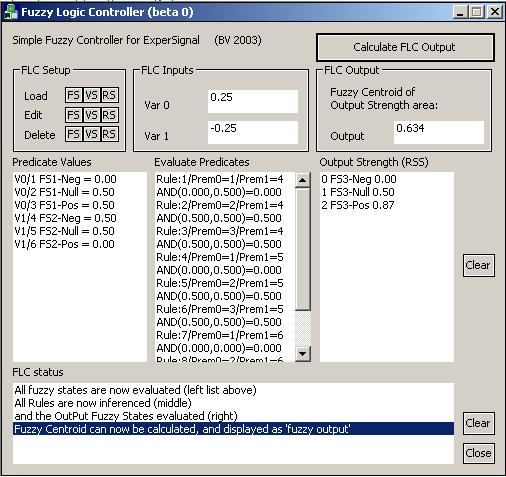The height and width of the screenshot is (477, 506).
Task: Open the application icon system menu
Action: (x=11, y=12)
